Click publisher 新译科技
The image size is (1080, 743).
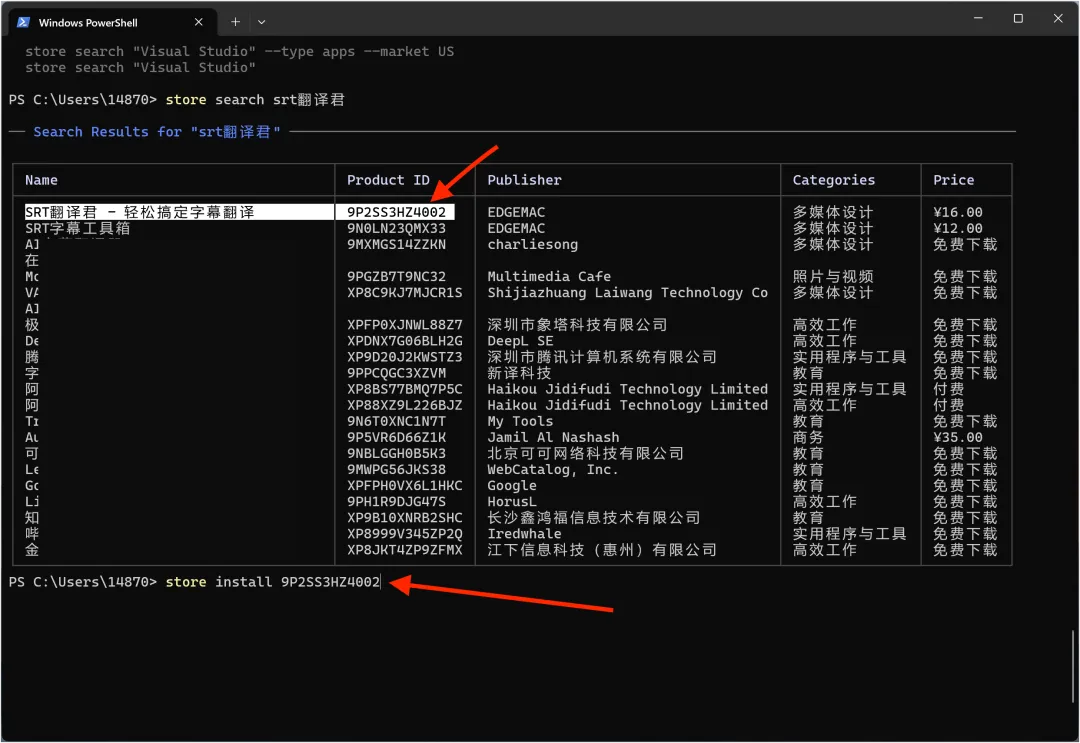519,373
